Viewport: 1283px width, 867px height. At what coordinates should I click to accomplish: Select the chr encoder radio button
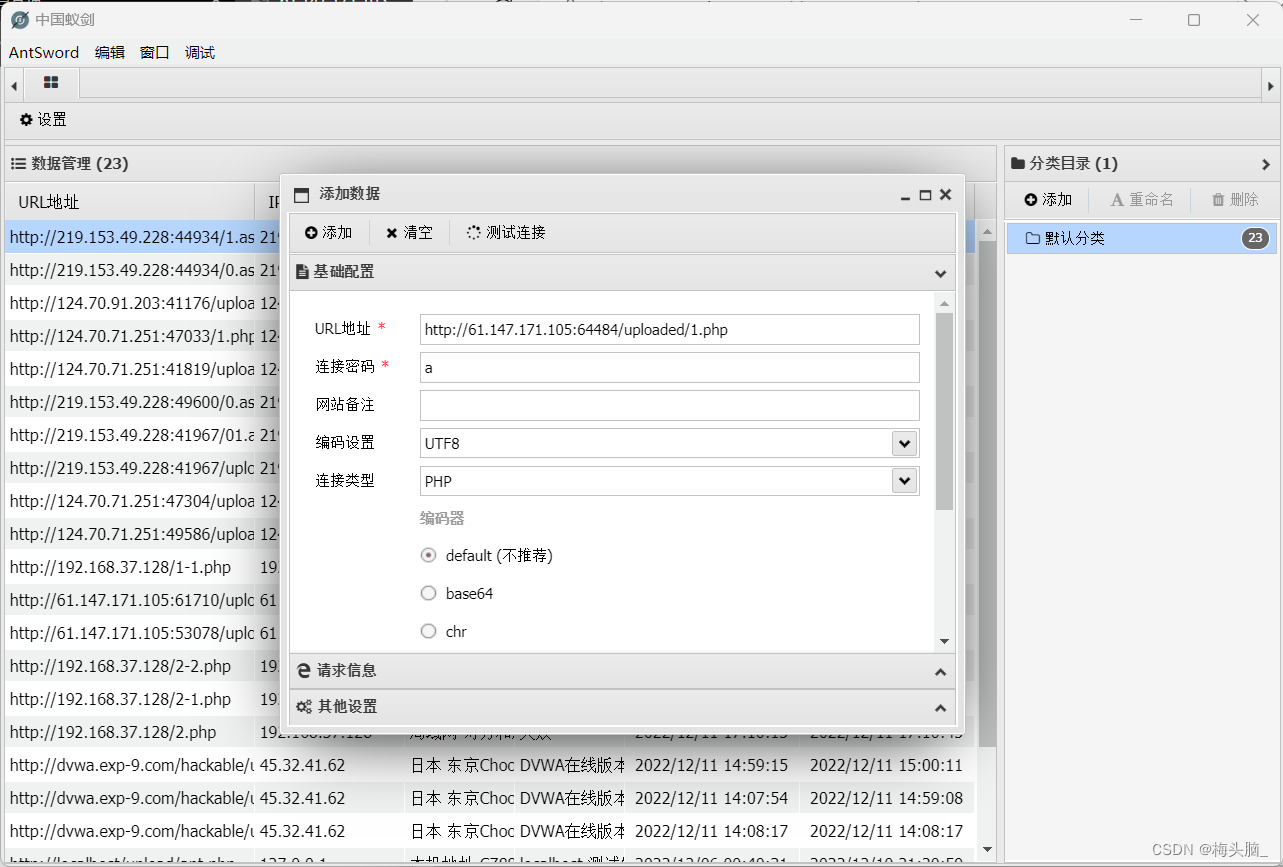428,630
